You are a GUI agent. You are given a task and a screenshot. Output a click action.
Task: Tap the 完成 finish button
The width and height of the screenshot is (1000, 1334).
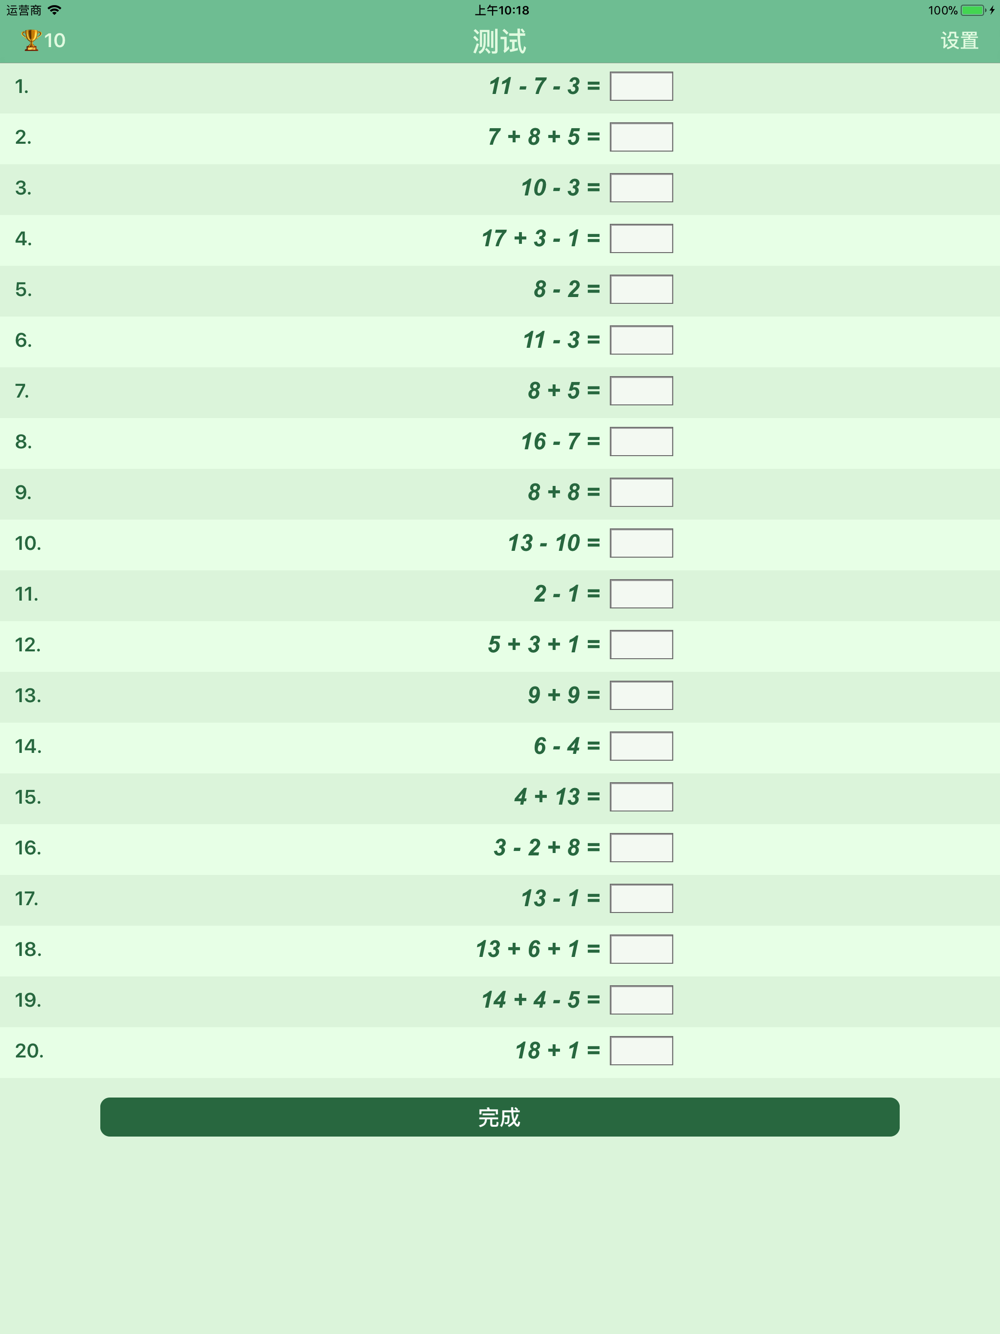500,1117
